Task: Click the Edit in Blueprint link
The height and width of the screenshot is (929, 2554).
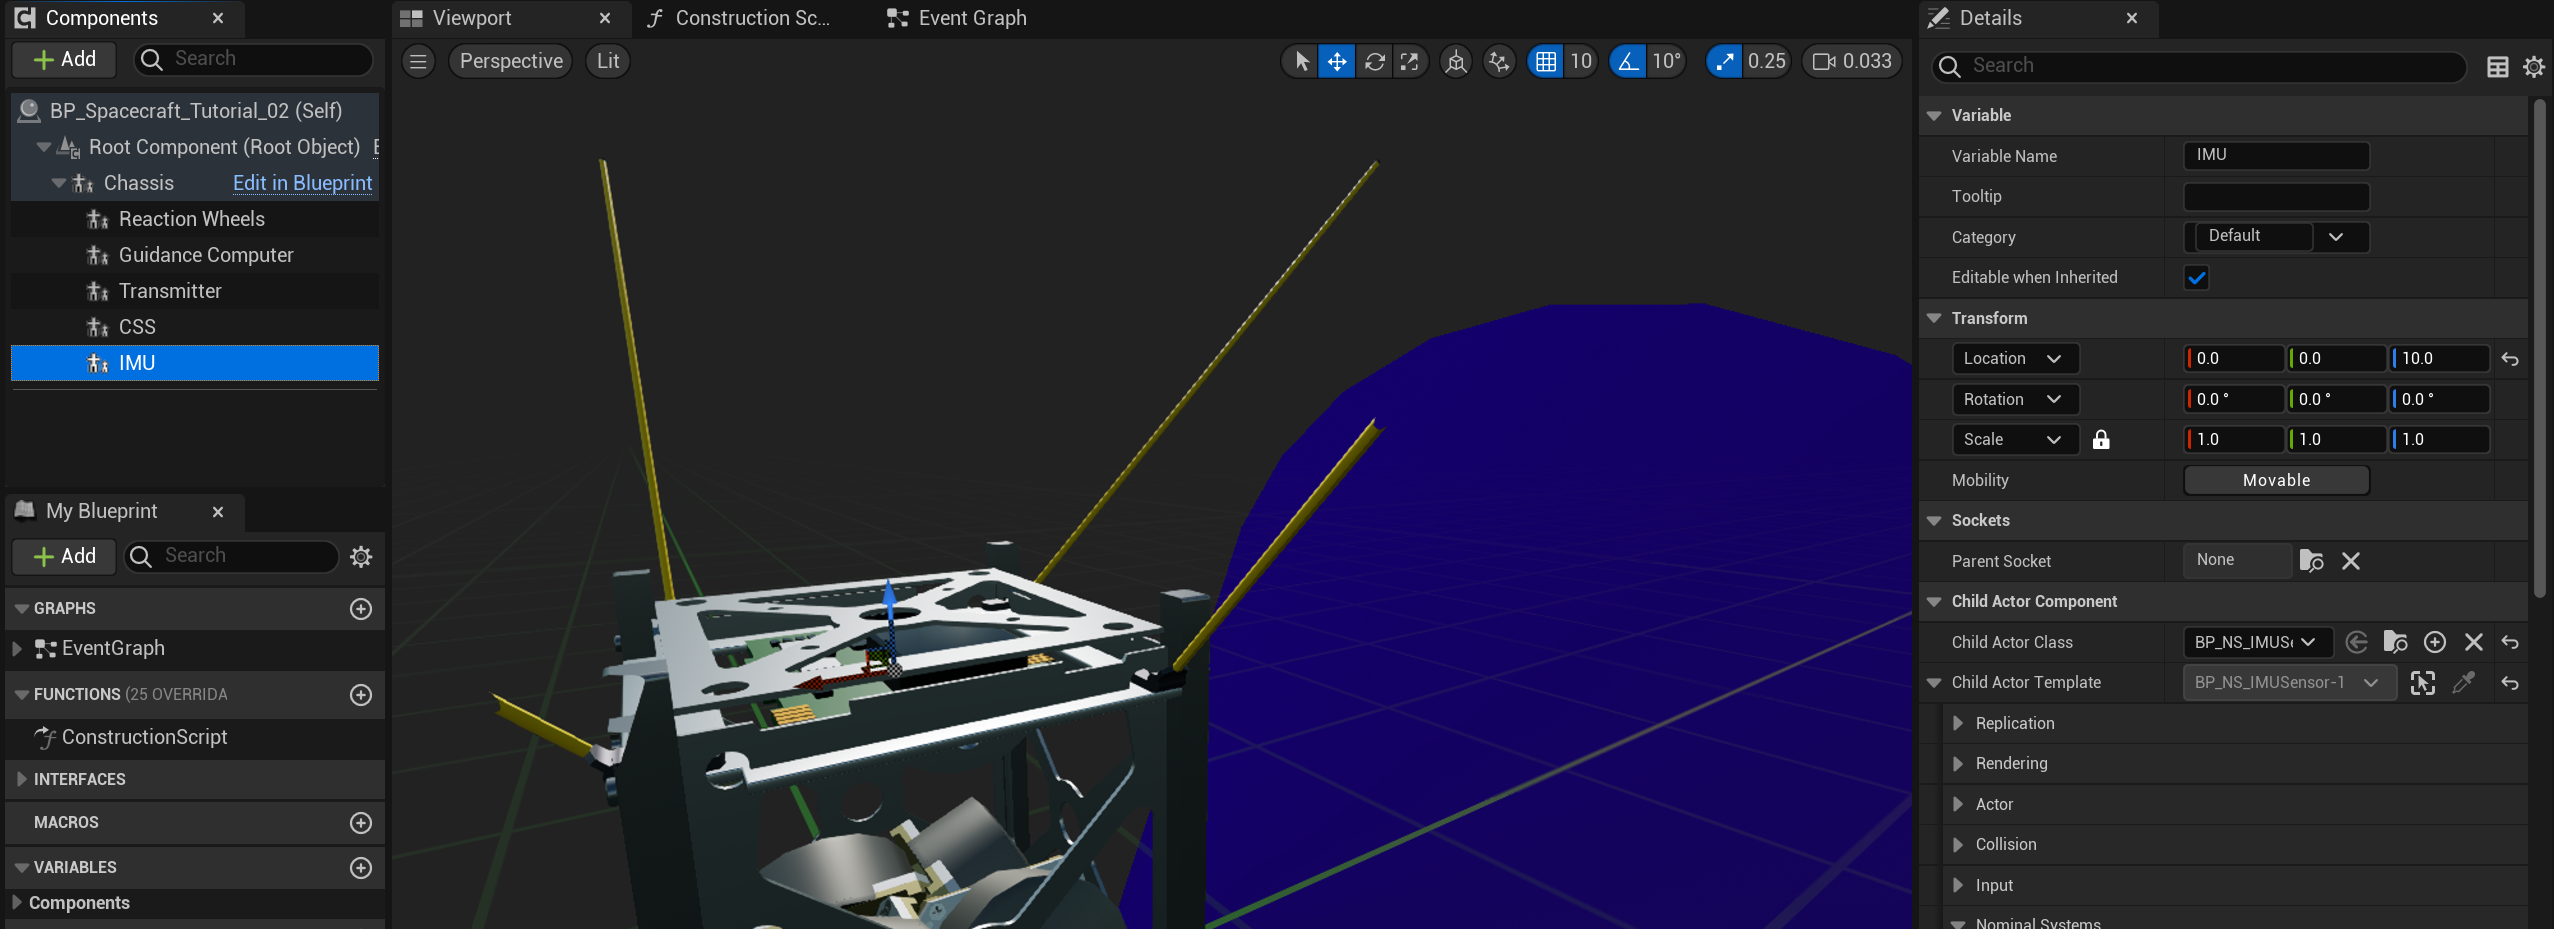Action: (302, 183)
